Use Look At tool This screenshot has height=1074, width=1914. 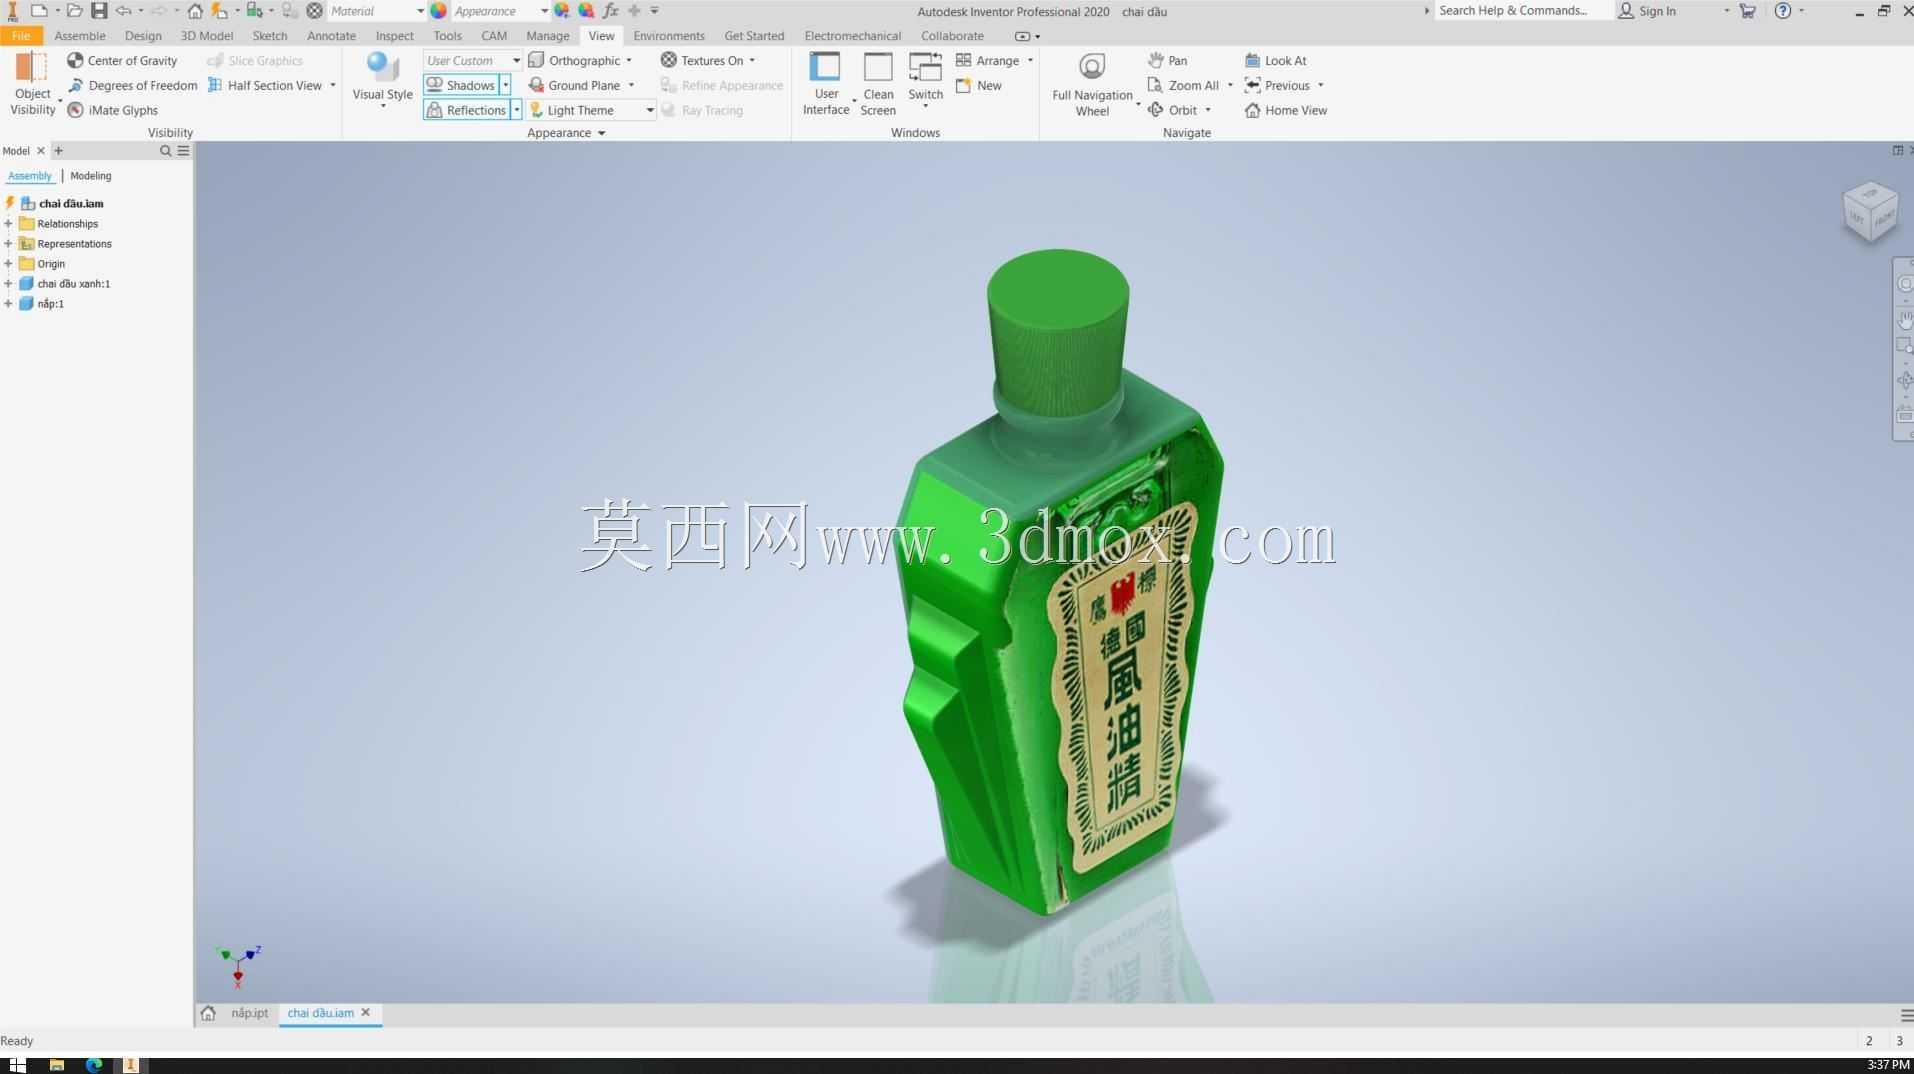1275,60
